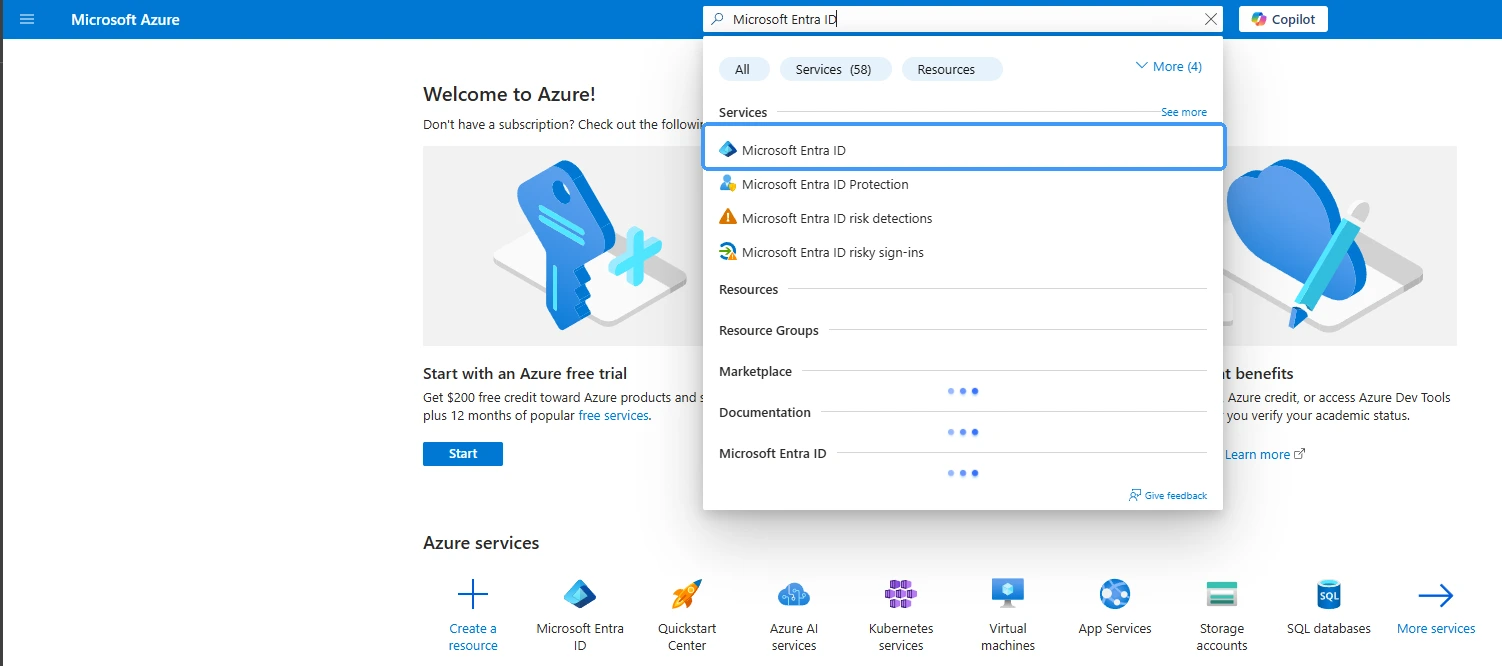Screen dimensions: 1502x666
Task: Select the Services (58) filter tab
Action: pos(834,69)
